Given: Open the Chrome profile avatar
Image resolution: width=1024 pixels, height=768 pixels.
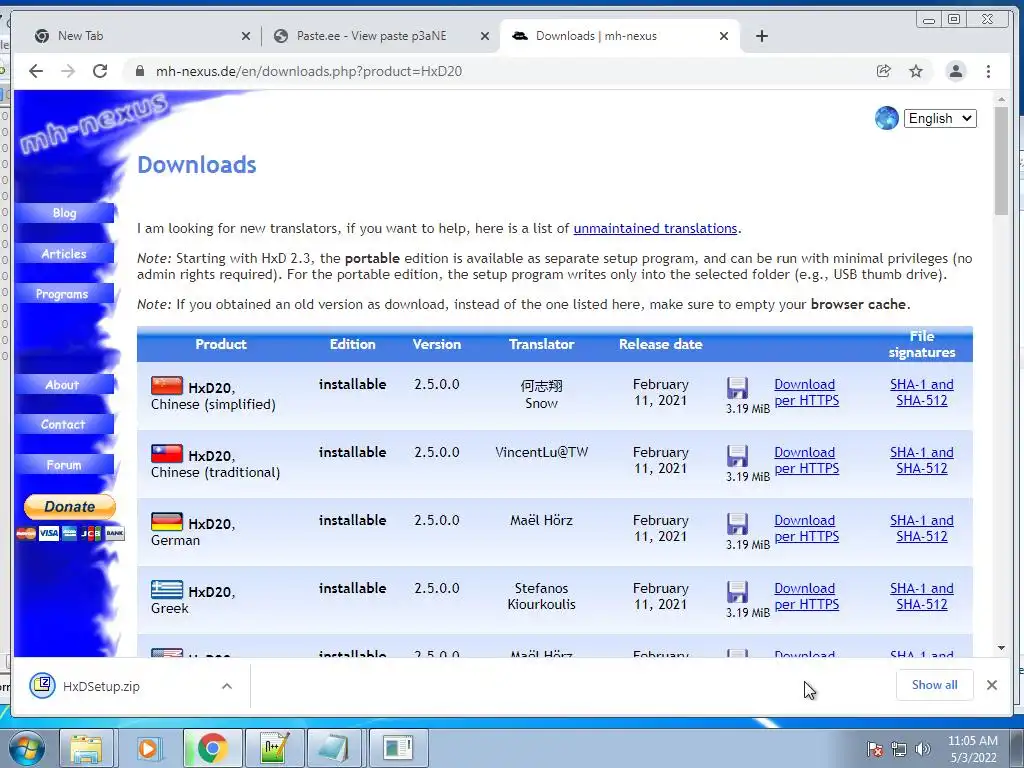Looking at the screenshot, I should pos(955,71).
